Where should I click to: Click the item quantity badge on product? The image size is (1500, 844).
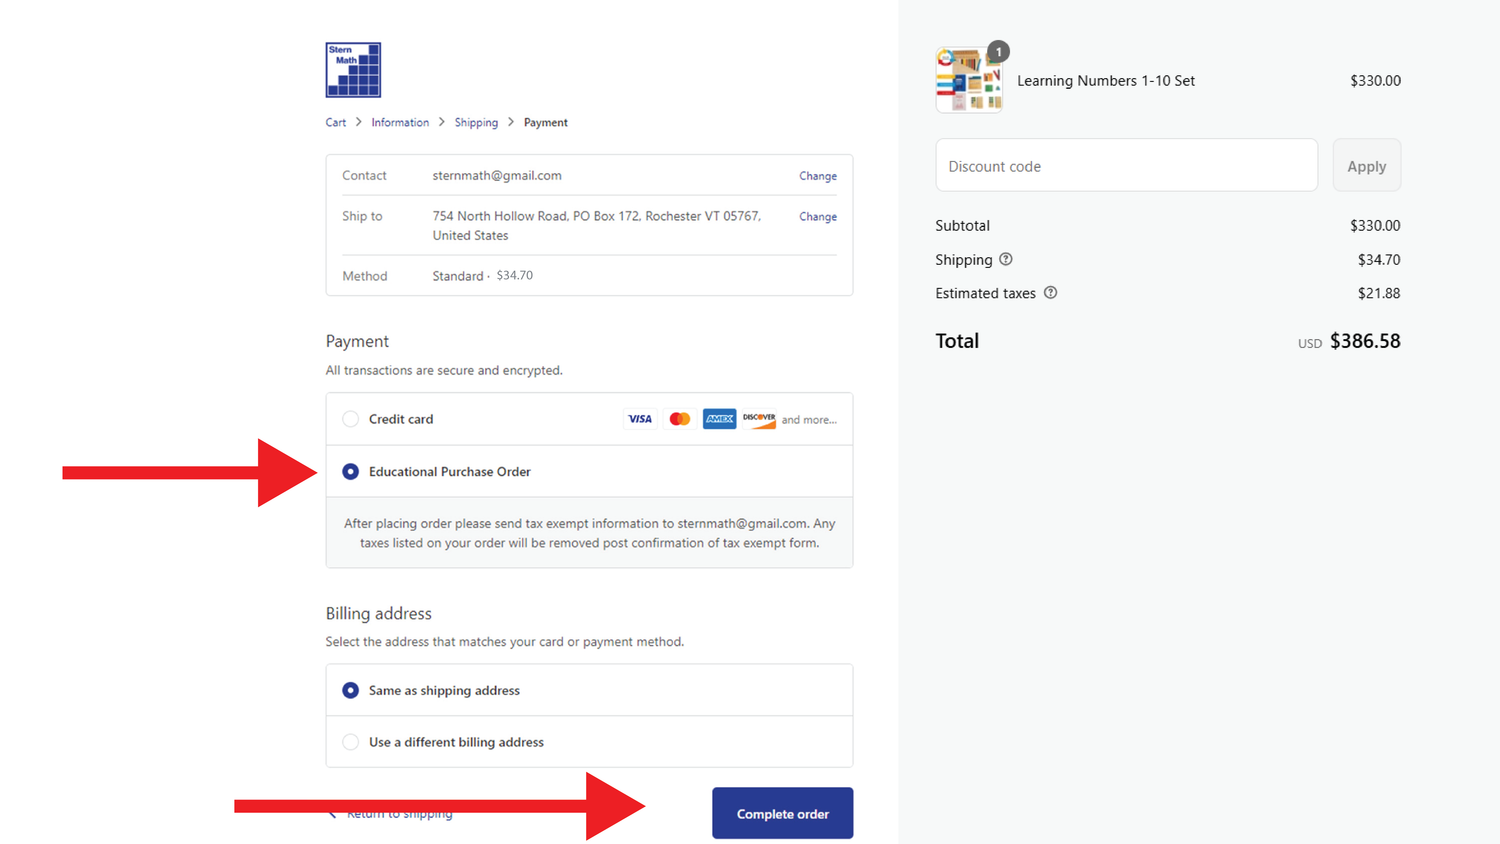[998, 52]
